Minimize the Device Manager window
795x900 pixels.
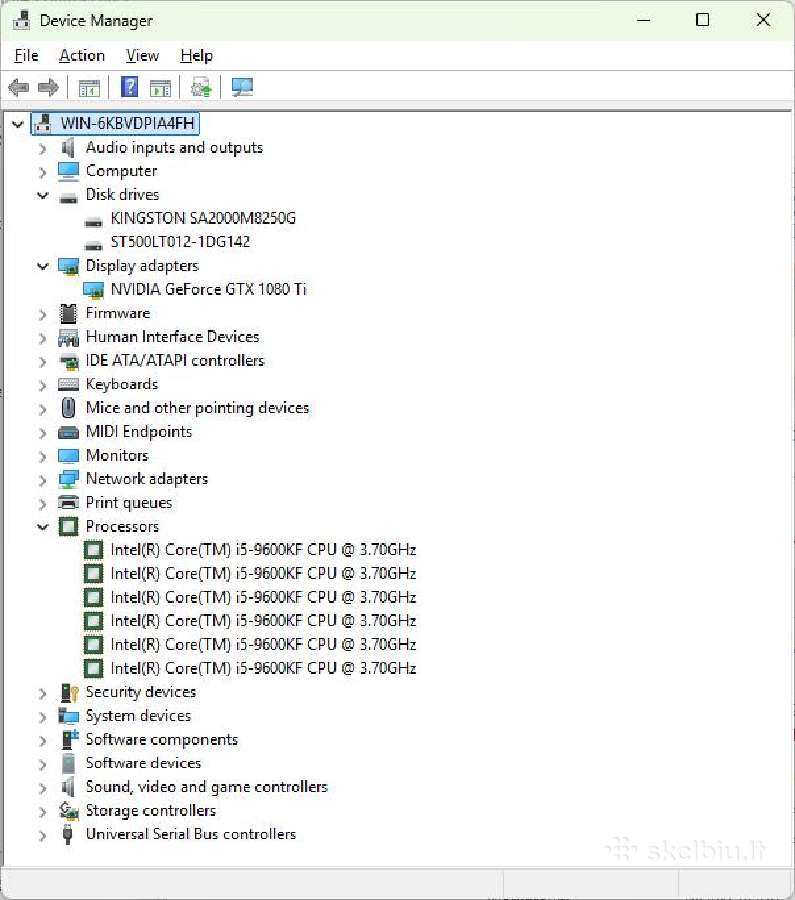(x=643, y=20)
